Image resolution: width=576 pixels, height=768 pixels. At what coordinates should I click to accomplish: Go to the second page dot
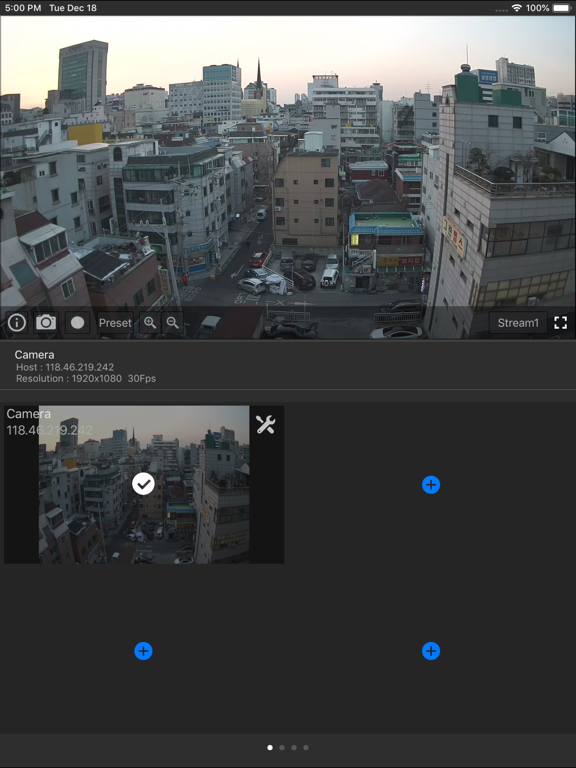[282, 747]
